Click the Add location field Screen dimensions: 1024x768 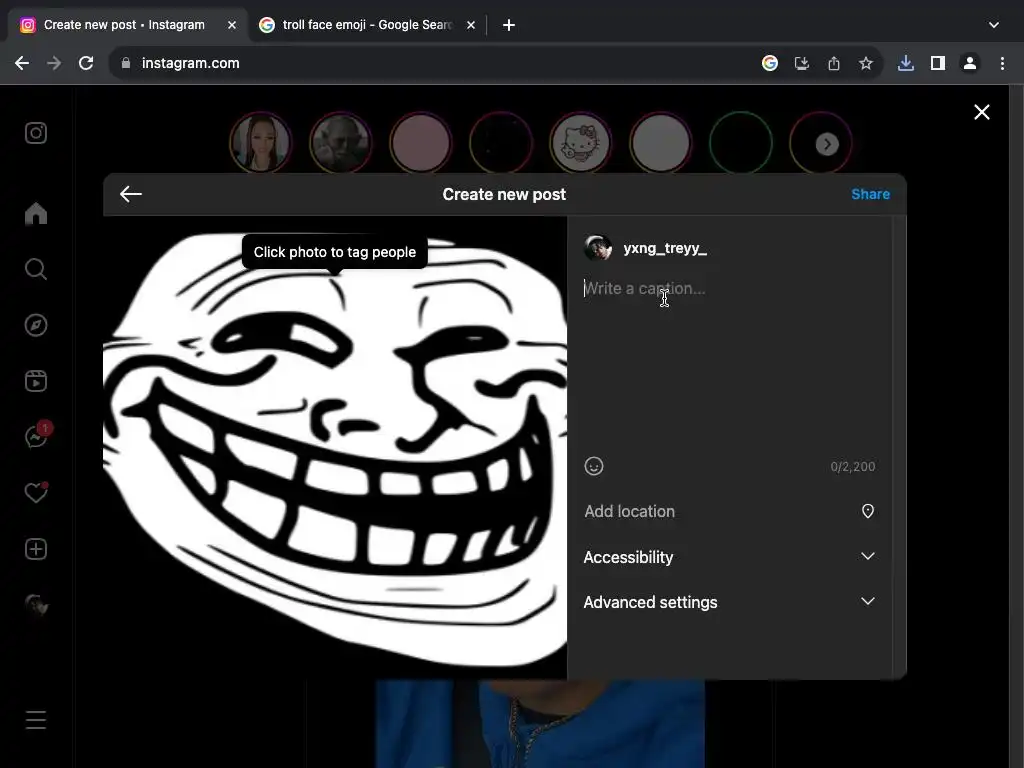click(729, 511)
